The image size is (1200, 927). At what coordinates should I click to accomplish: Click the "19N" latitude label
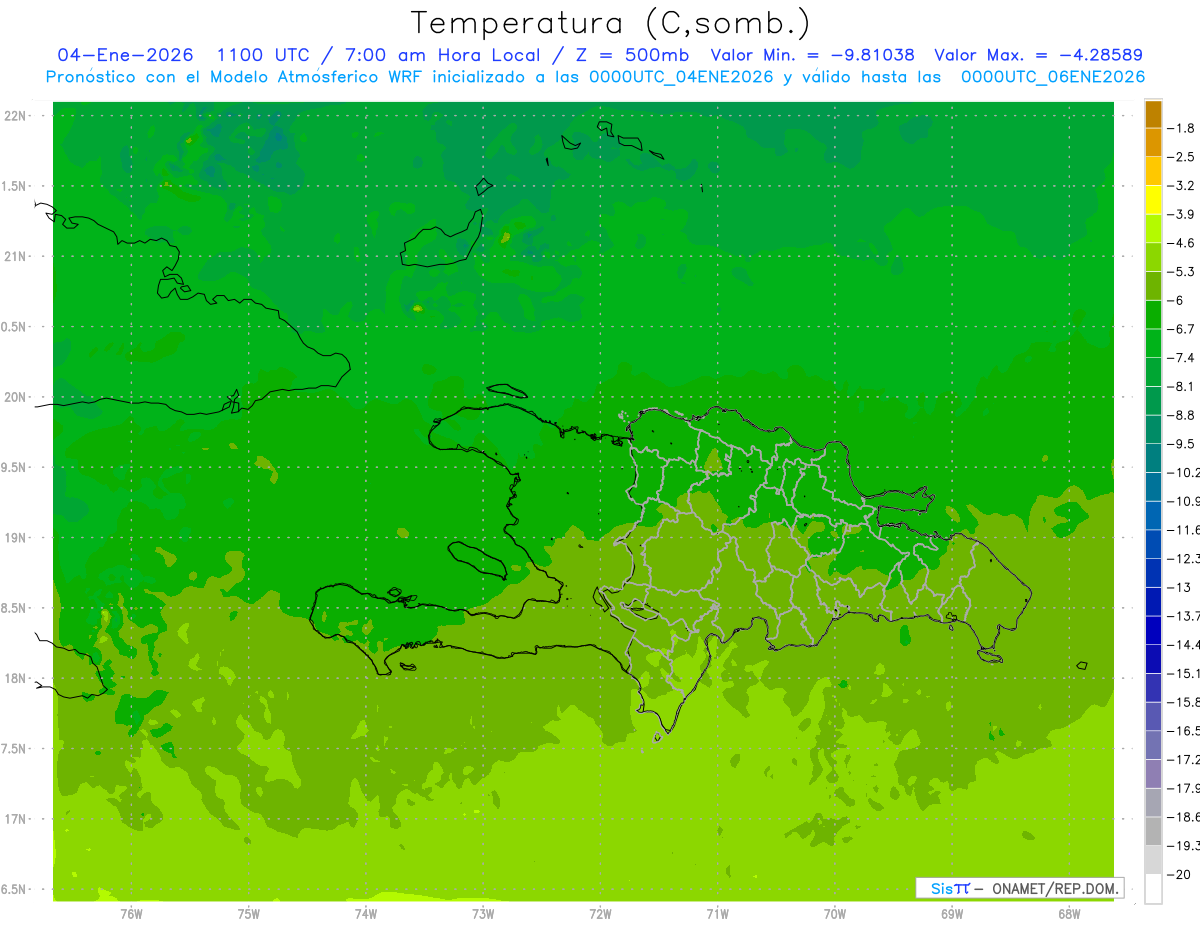point(14,538)
